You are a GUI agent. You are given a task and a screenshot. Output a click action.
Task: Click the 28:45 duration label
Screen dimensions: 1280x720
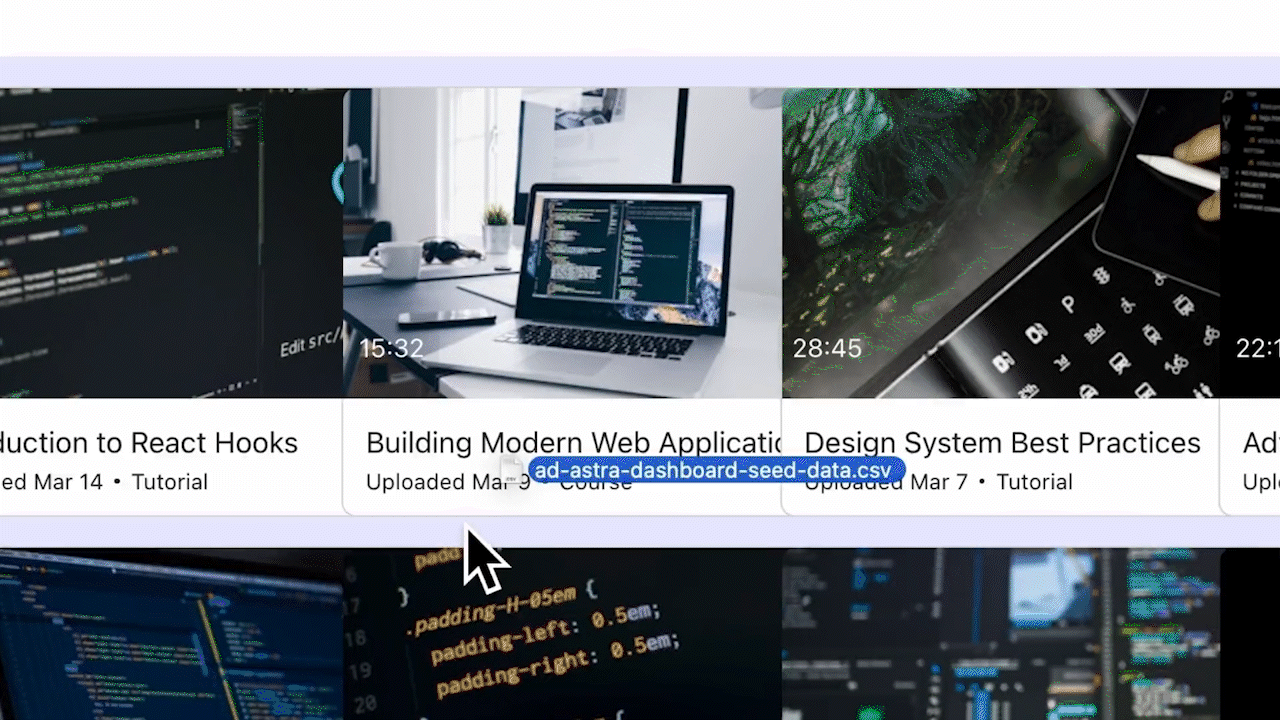click(x=827, y=348)
